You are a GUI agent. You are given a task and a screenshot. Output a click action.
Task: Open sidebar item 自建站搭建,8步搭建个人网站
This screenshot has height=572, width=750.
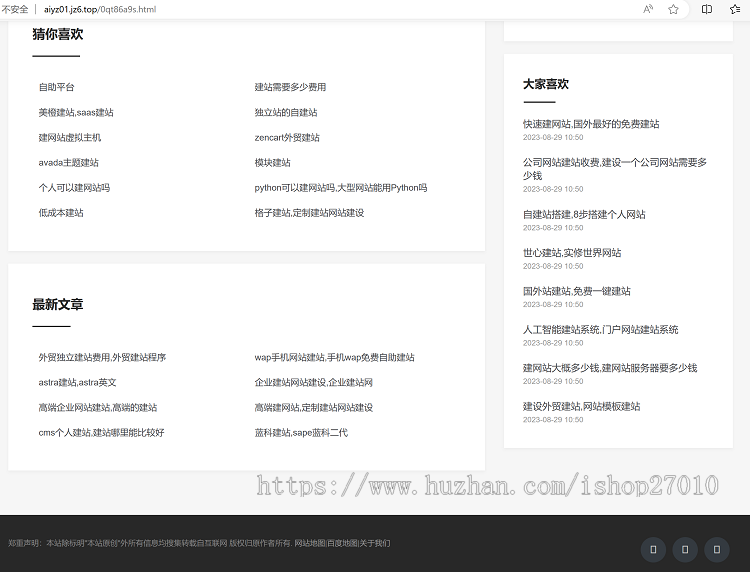pyautogui.click(x=584, y=214)
